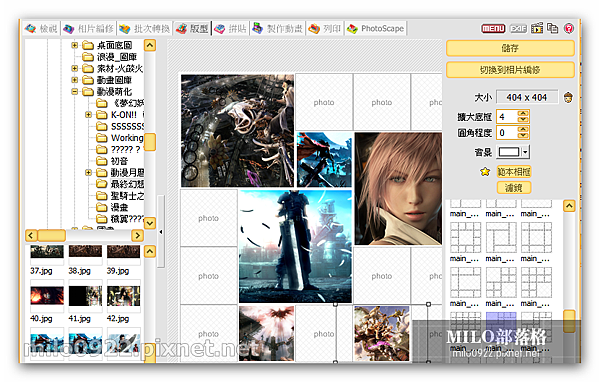600x382 pixels.
Task: Select the 41.jpg thumbnail
Action: point(85,296)
